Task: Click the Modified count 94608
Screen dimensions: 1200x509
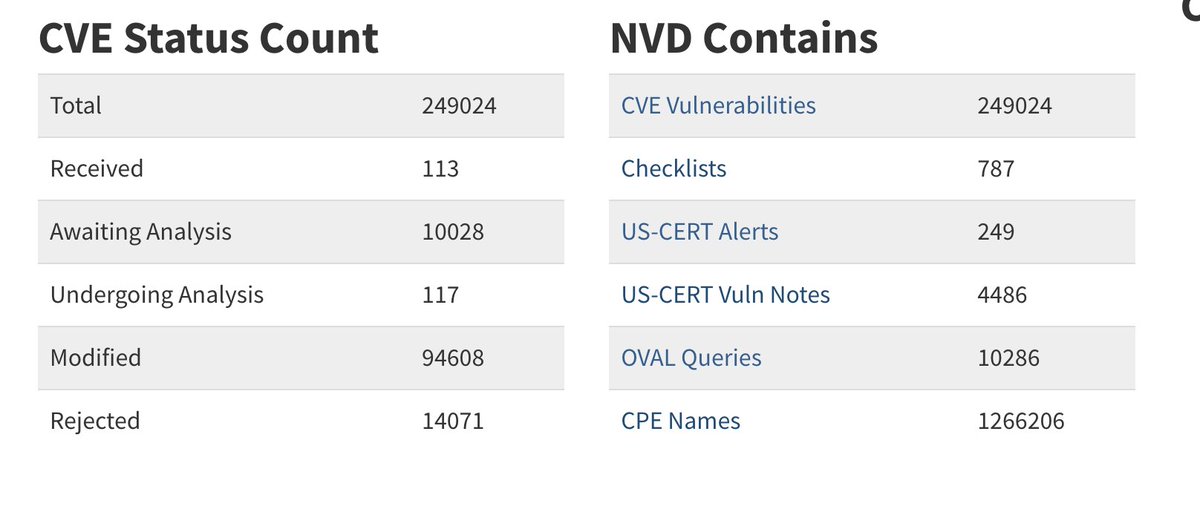Action: [453, 357]
